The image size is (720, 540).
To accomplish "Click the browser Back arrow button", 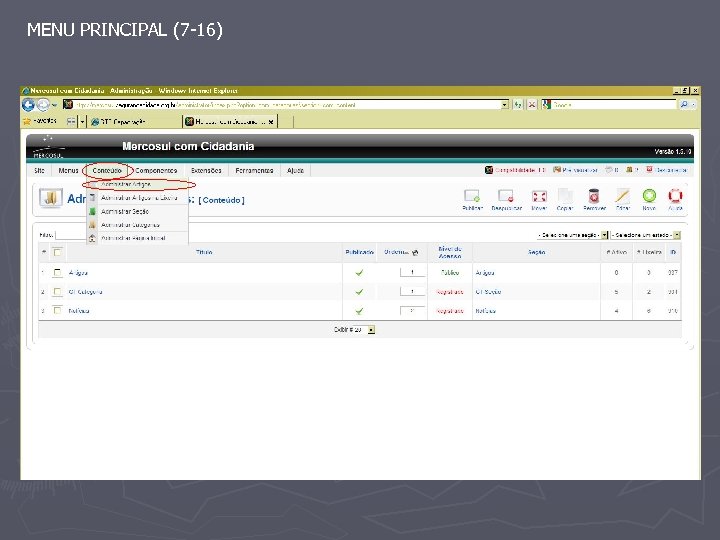I will click(28, 105).
